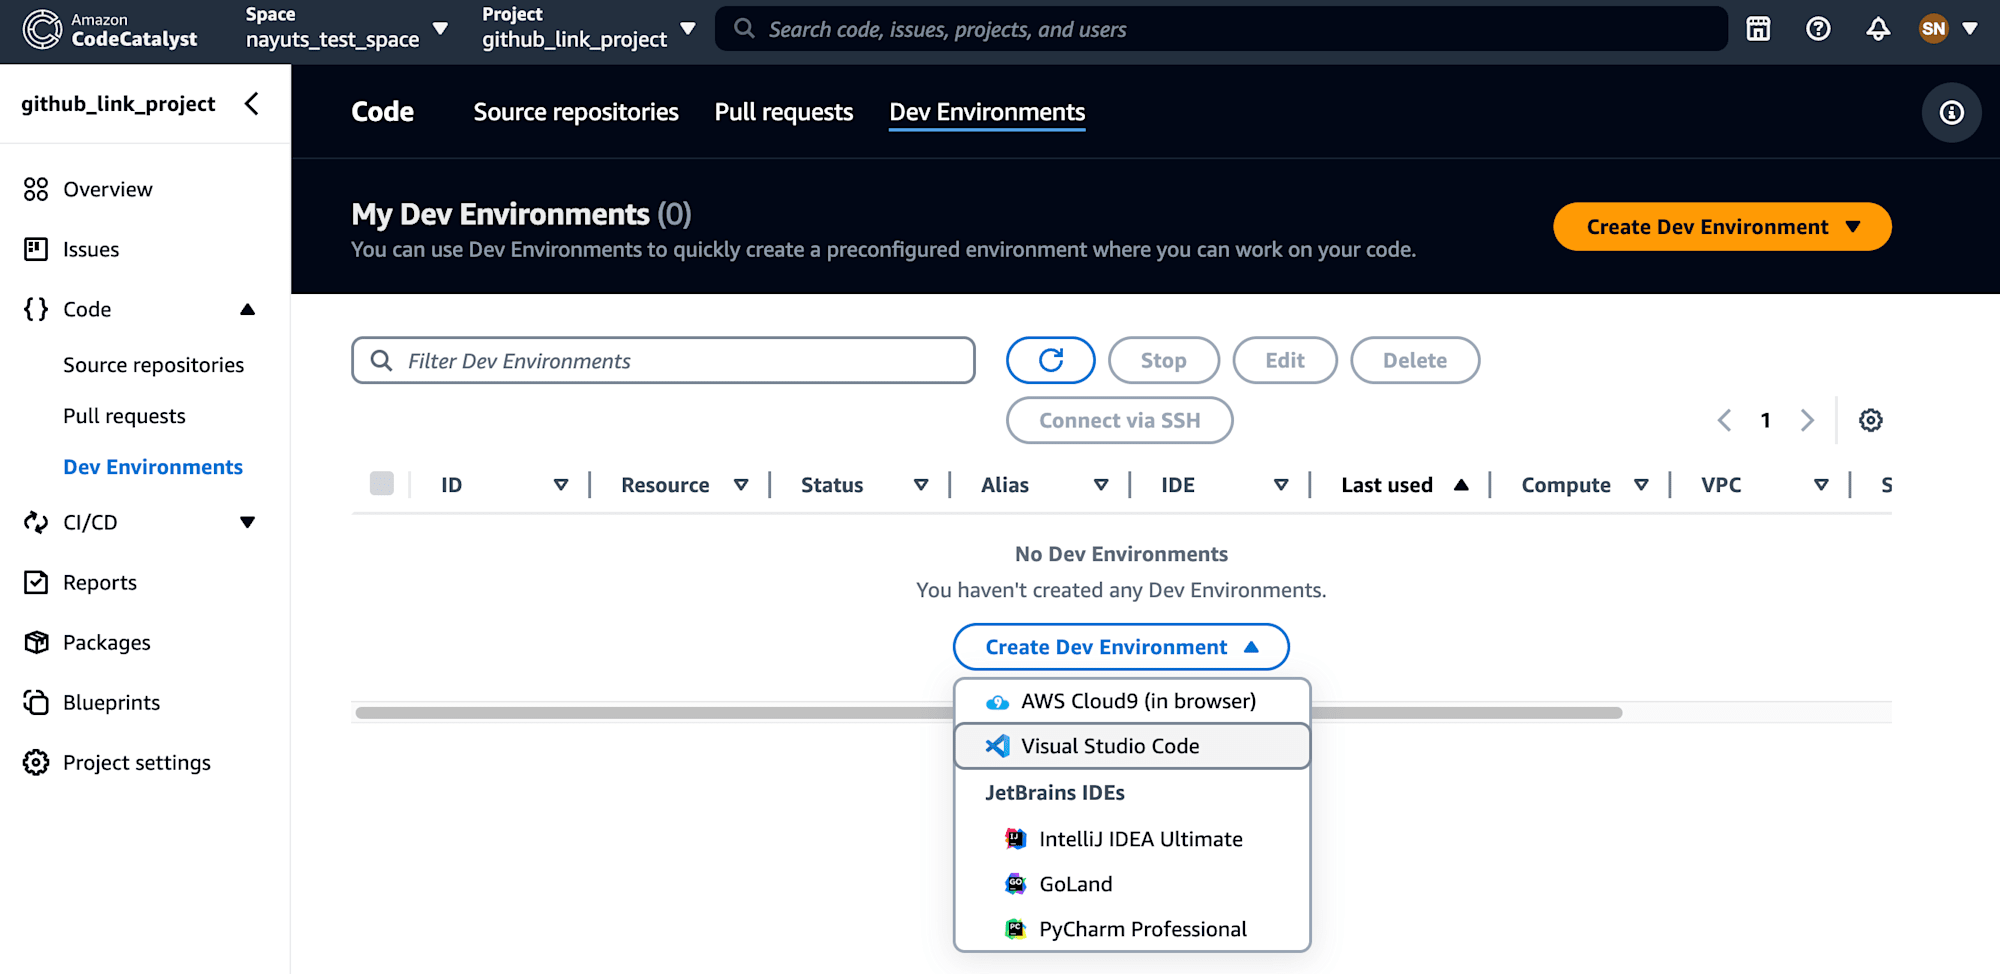Image resolution: width=2000 pixels, height=974 pixels.
Task: Open orange Create Dev Environment dropdown
Action: (1721, 227)
